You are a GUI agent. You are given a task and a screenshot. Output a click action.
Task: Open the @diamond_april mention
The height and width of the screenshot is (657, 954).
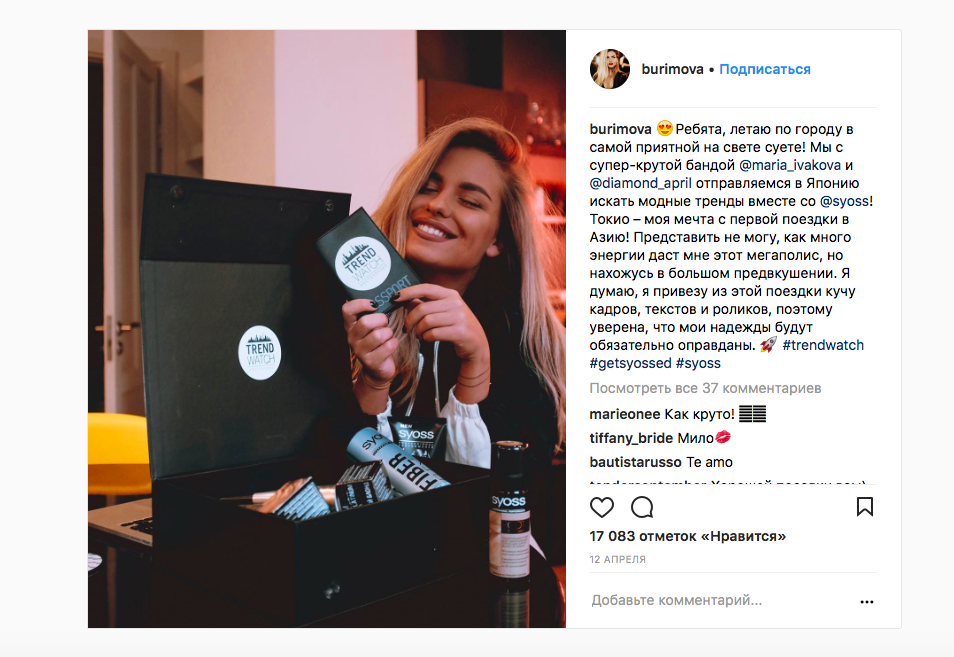[640, 183]
